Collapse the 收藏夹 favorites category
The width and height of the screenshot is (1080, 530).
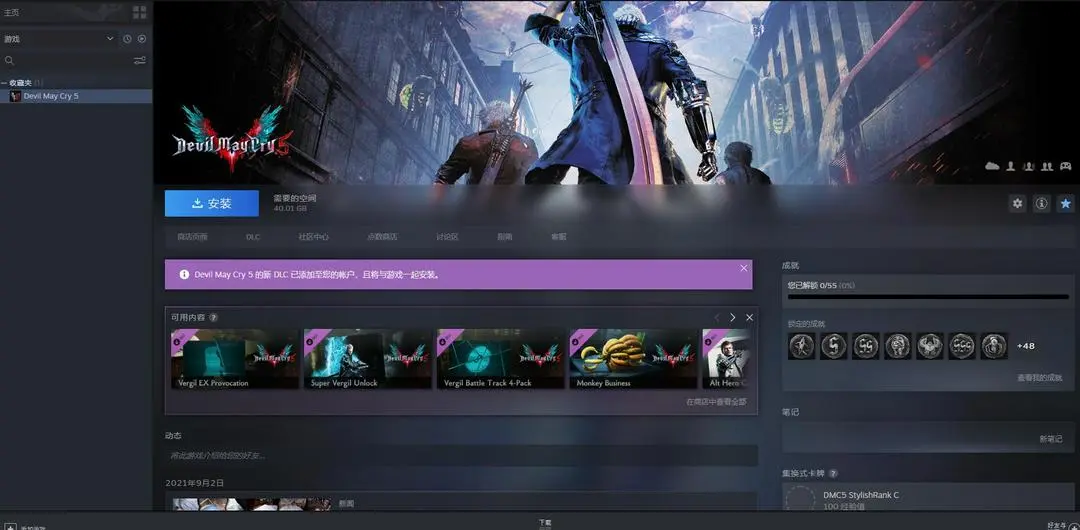point(4,83)
